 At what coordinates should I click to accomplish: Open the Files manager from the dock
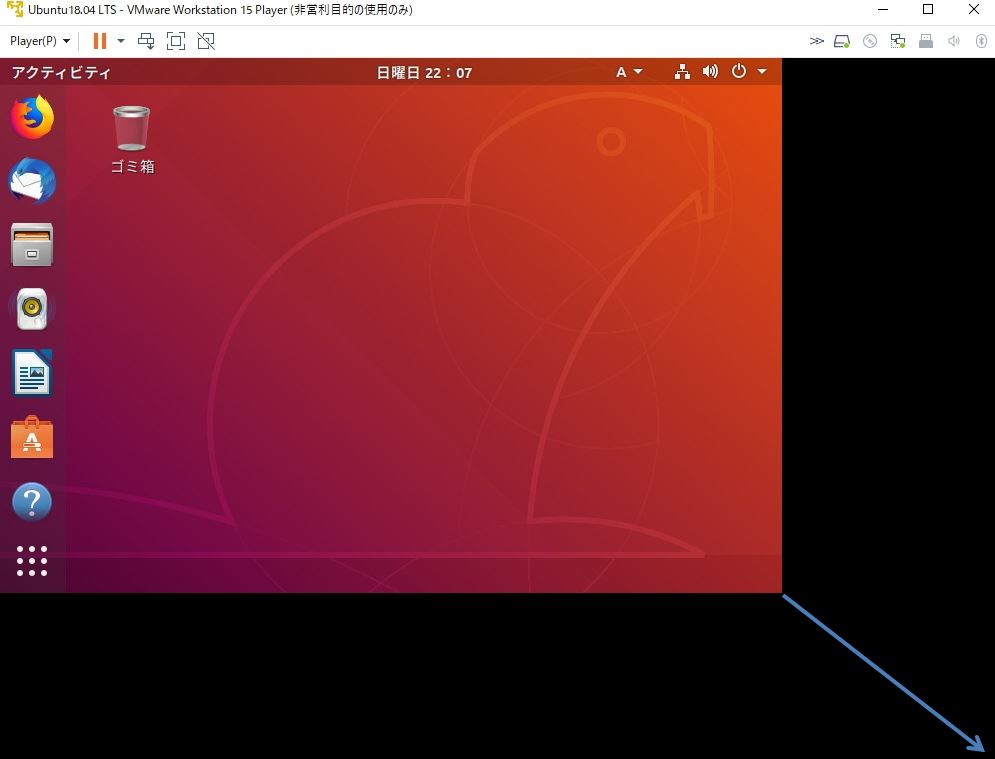[x=32, y=245]
